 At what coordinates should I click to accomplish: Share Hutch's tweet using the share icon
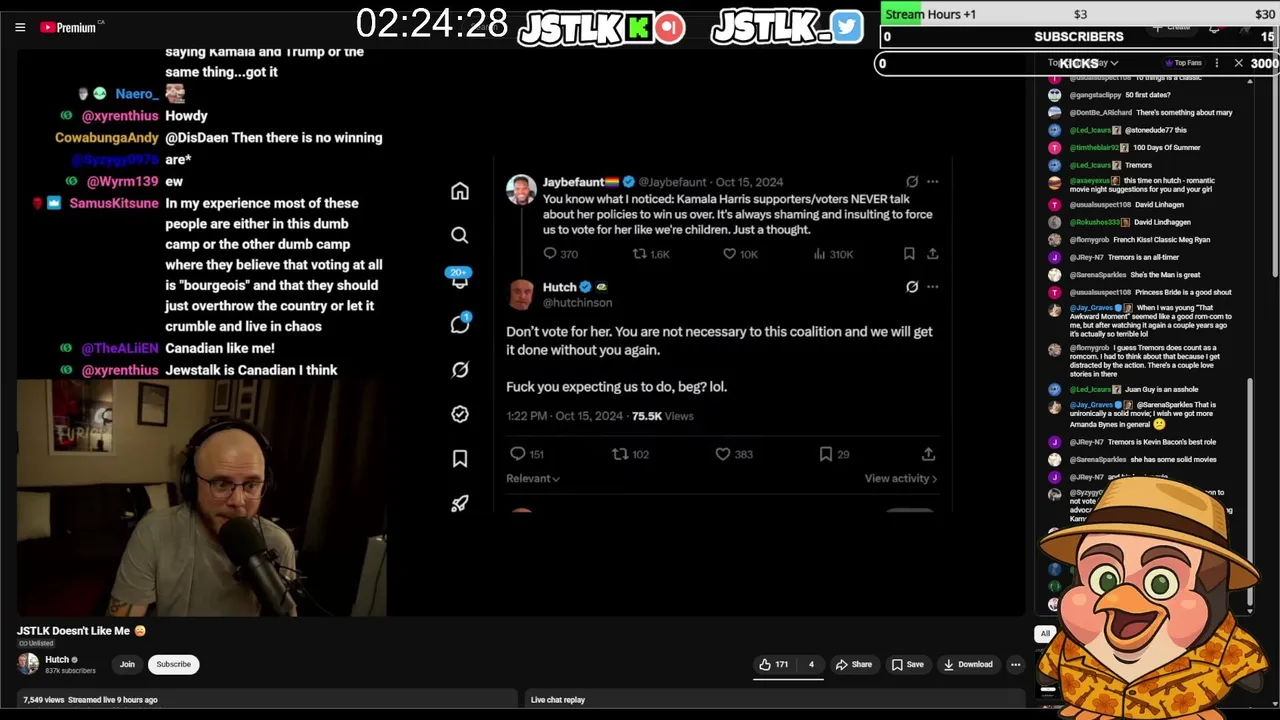[x=928, y=454]
